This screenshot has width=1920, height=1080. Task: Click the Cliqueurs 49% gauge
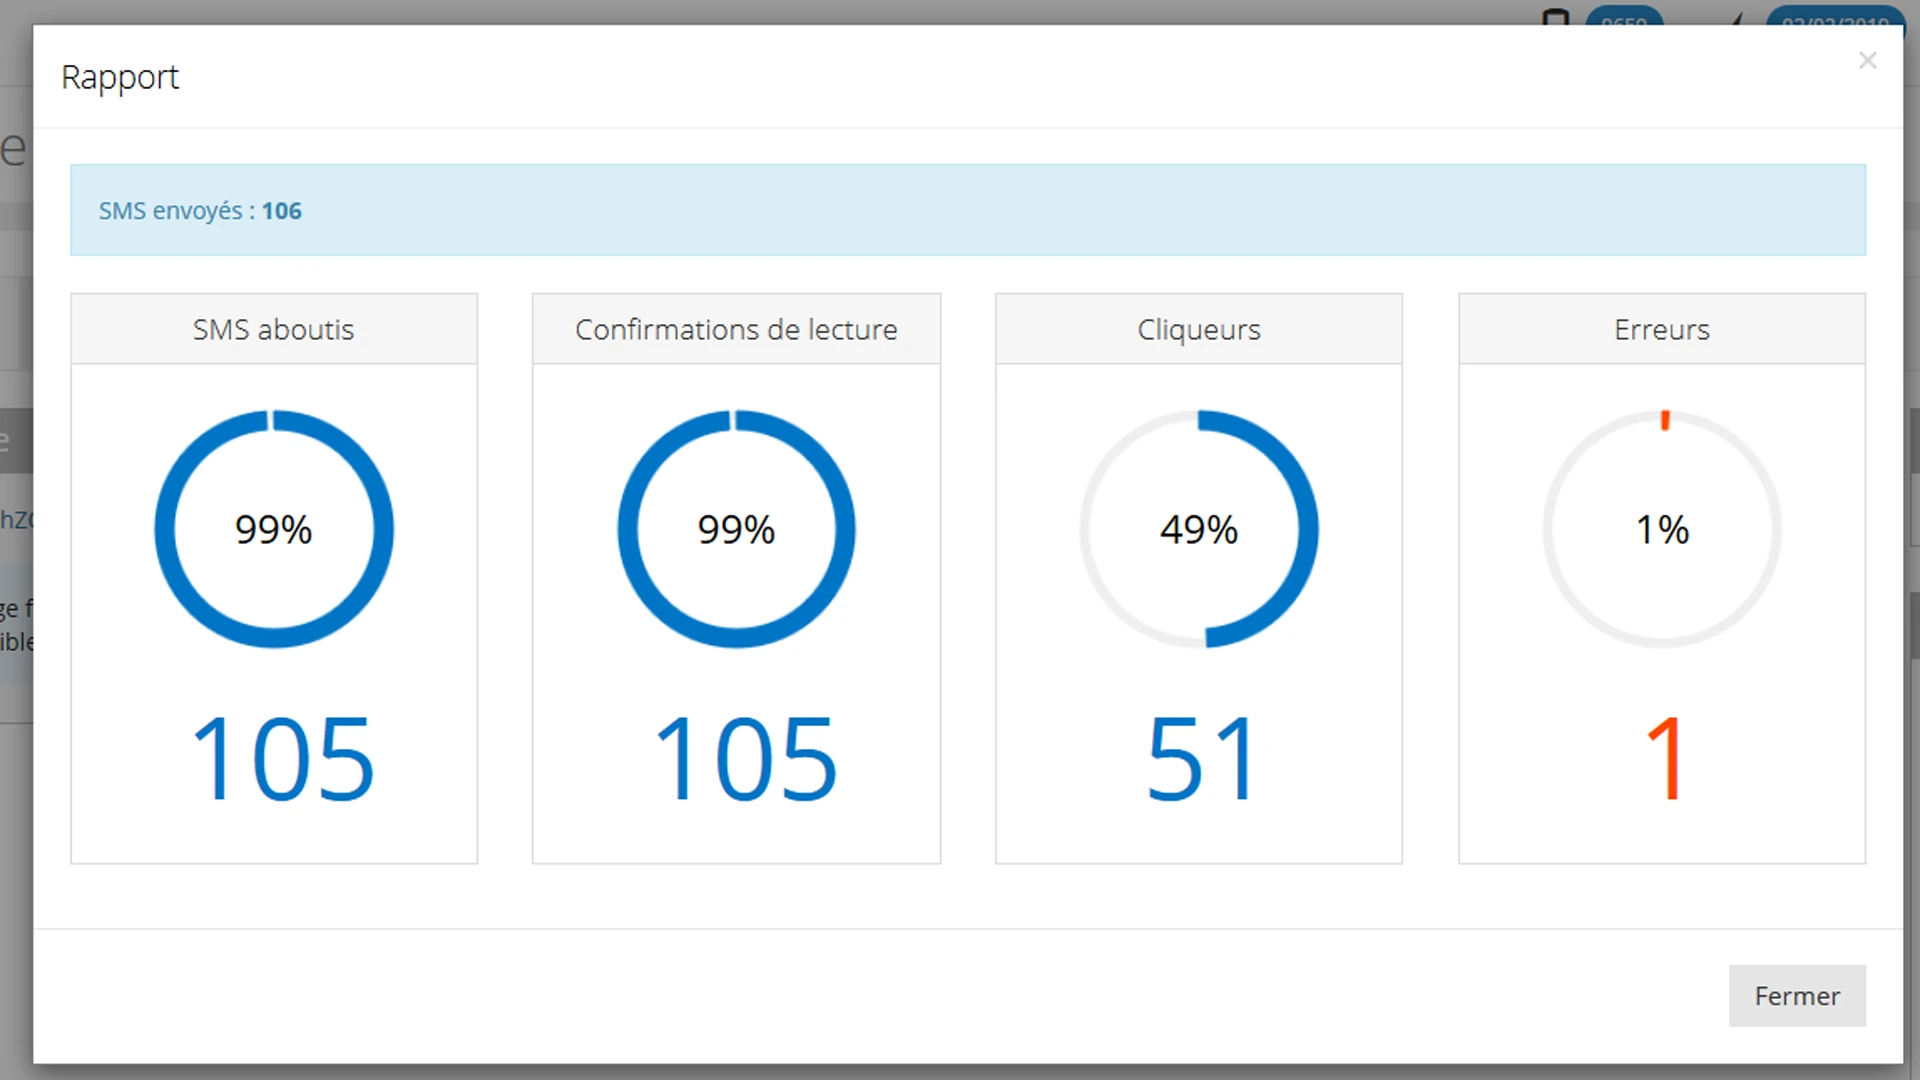coord(1198,529)
